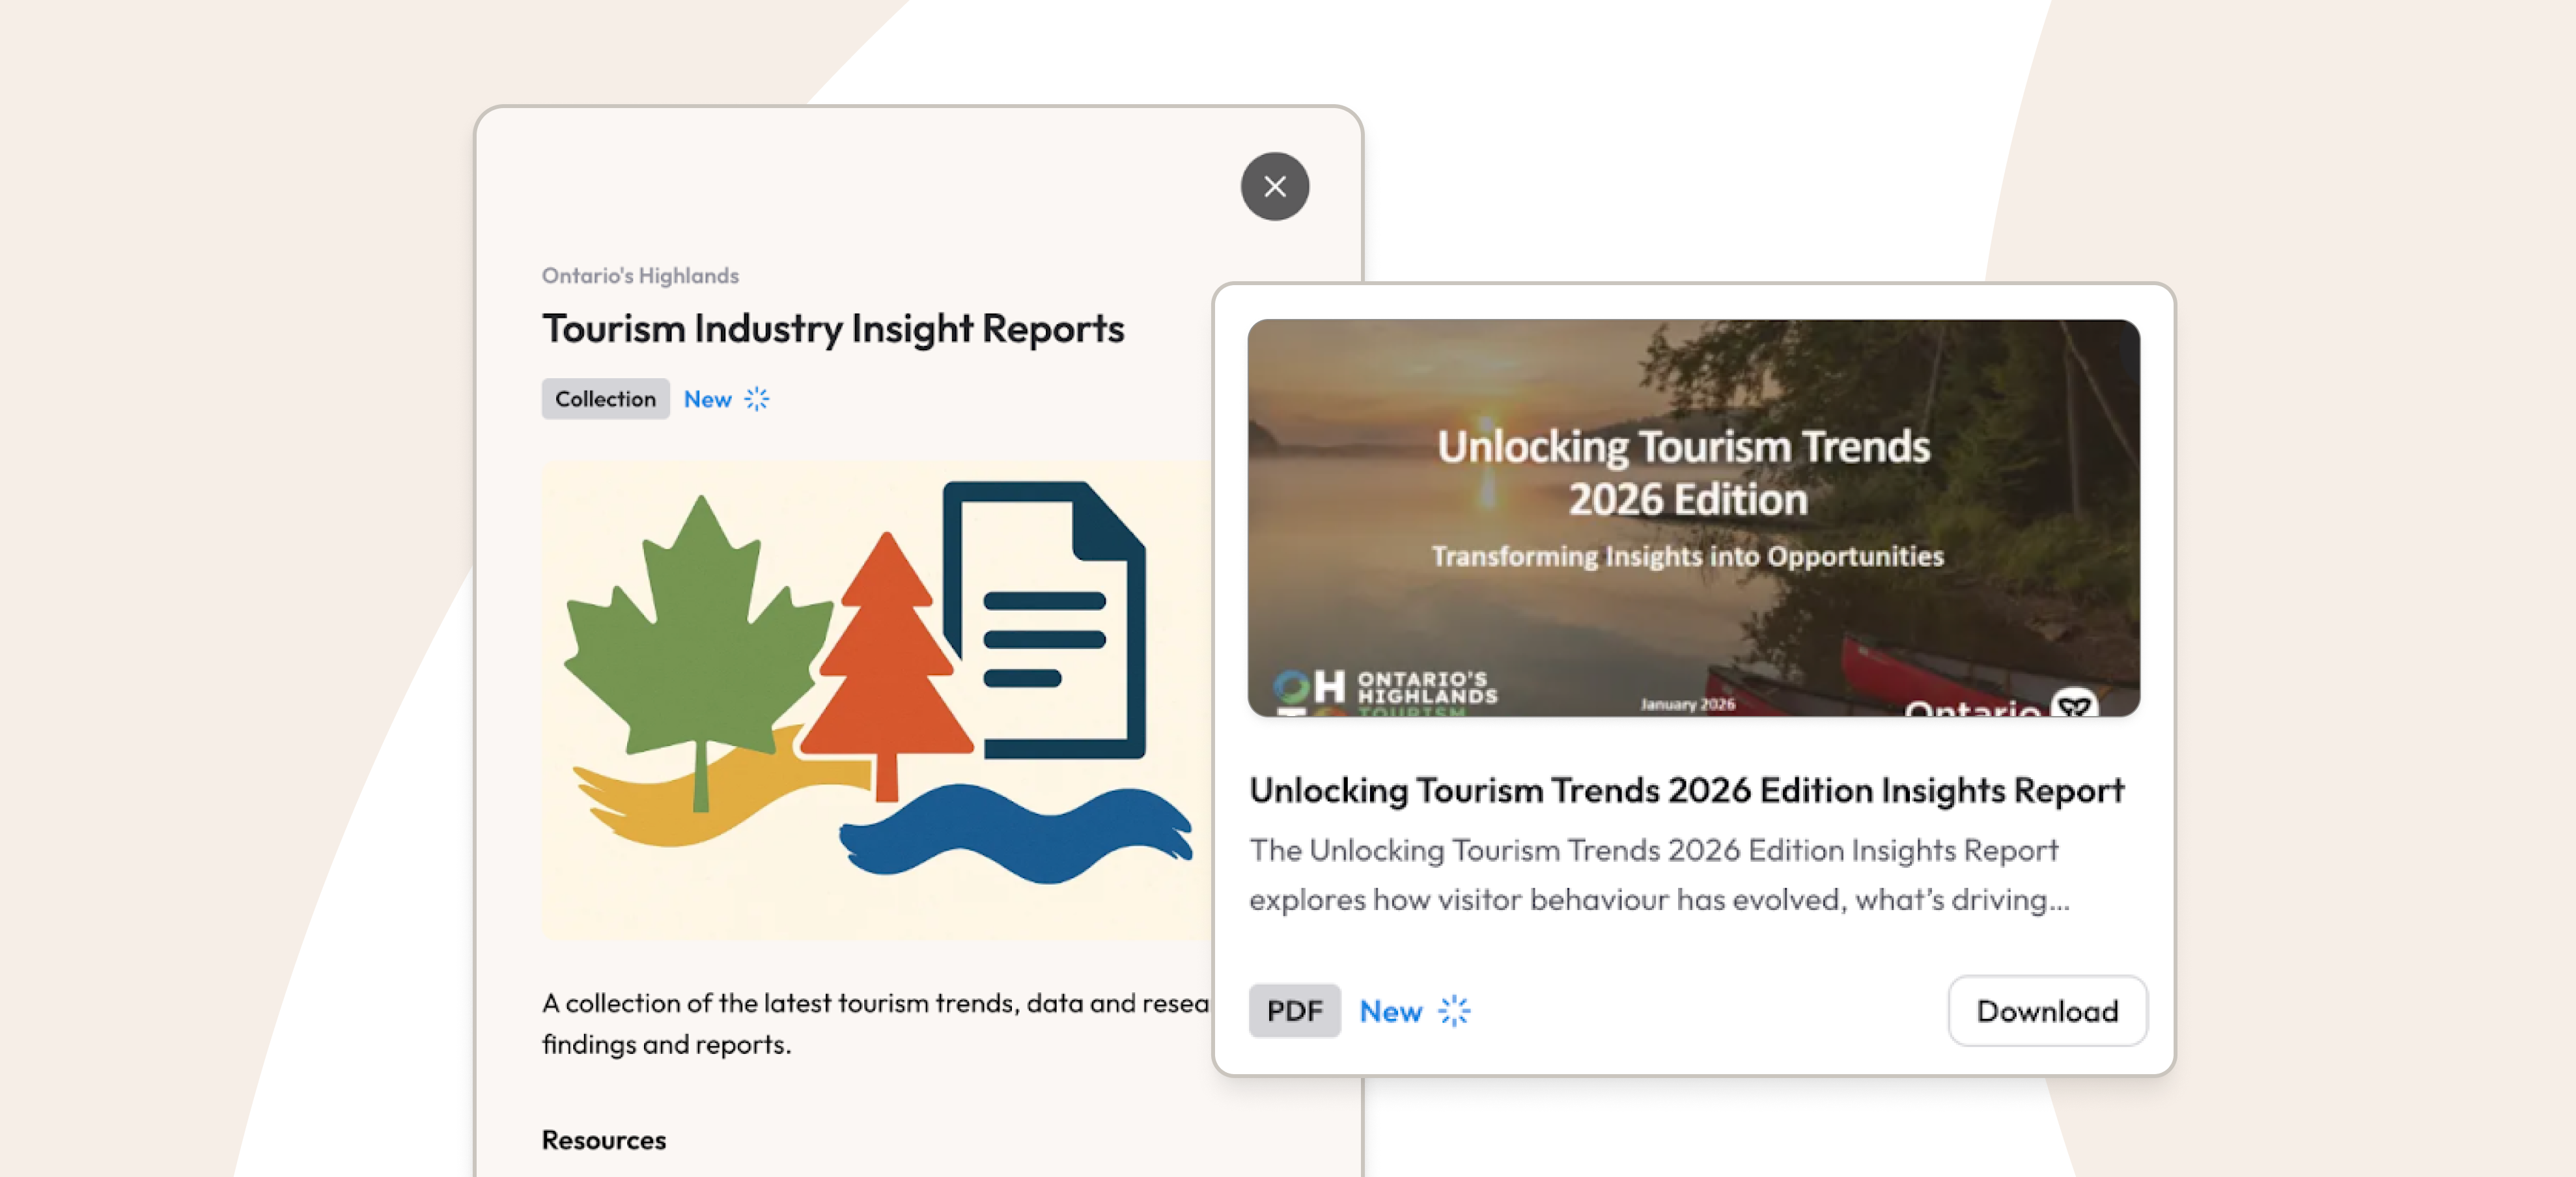The height and width of the screenshot is (1177, 2576).
Task: Click the Ontario's Highlands logo on the report cover
Action: pyautogui.click(x=1385, y=689)
